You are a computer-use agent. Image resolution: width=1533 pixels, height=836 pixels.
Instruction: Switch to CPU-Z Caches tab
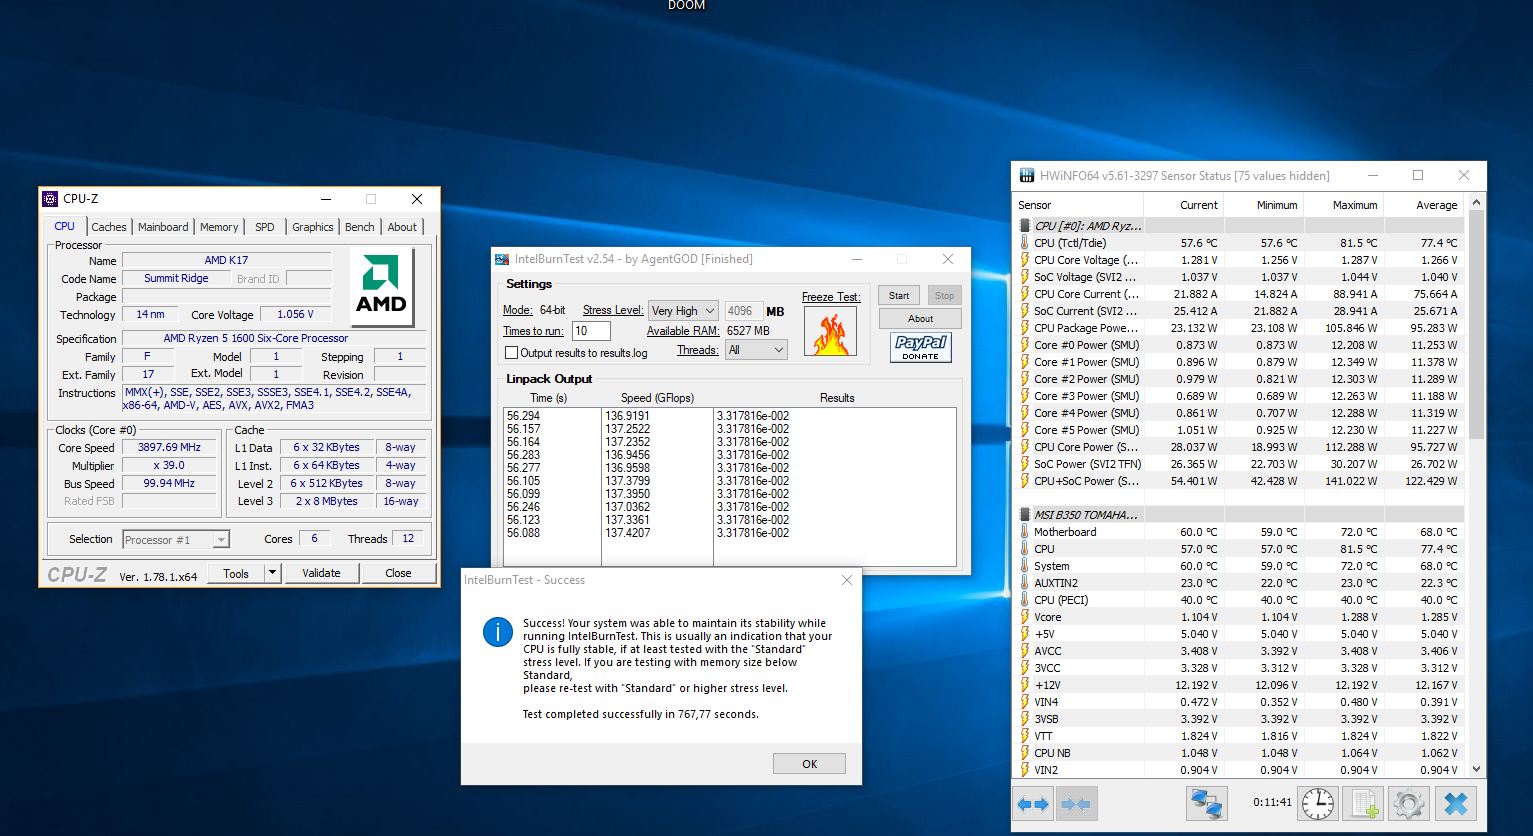[109, 227]
